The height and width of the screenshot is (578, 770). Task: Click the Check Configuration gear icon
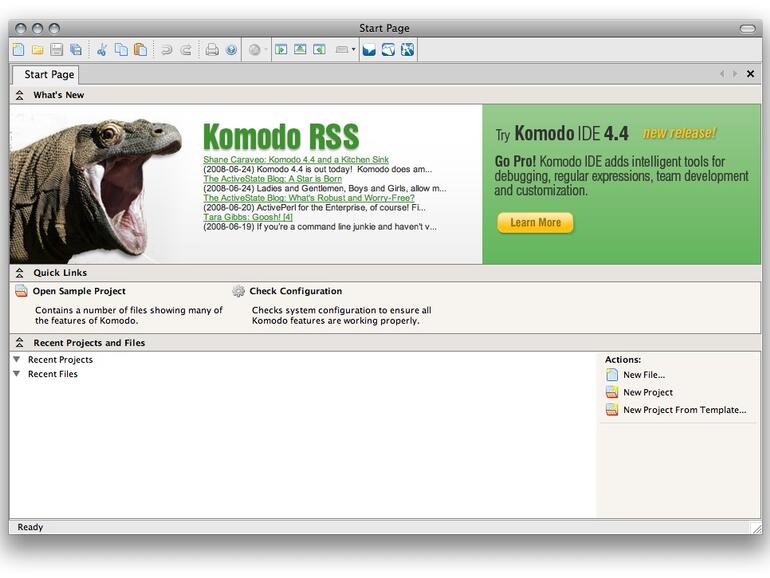tap(238, 291)
